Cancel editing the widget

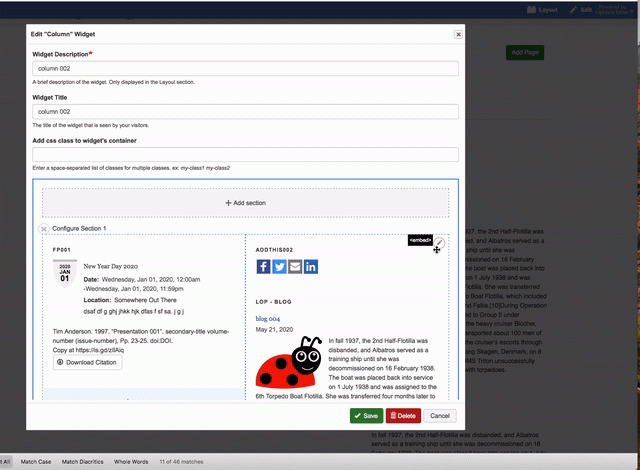click(440, 416)
